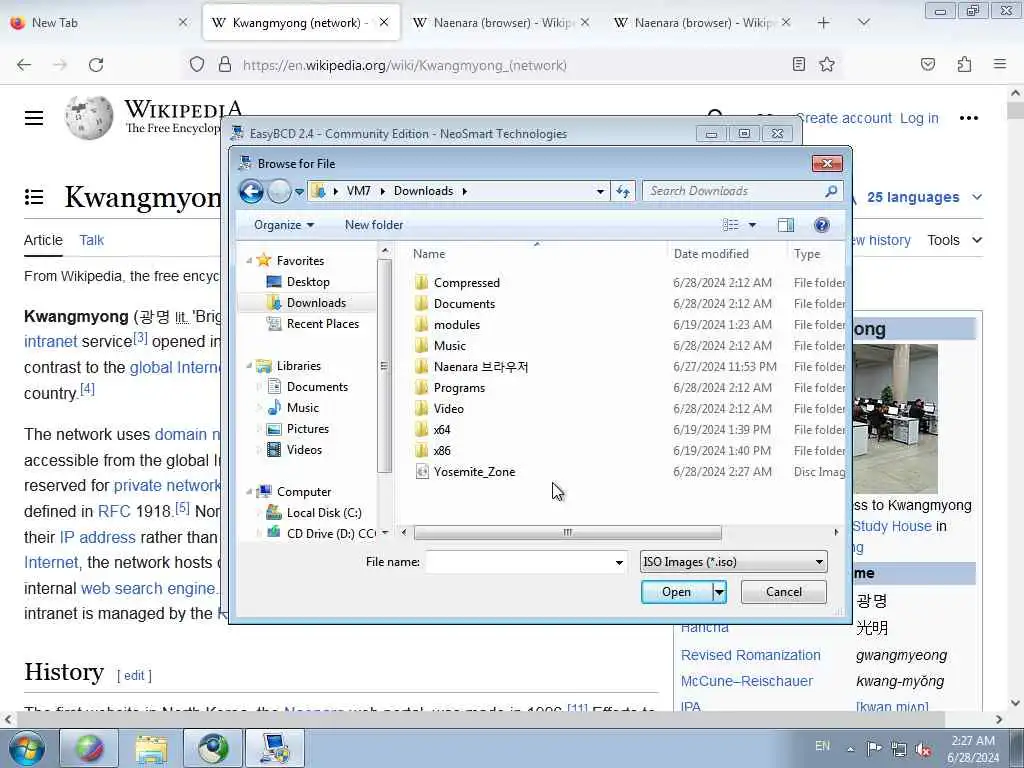
Task: Toggle the Wikipedia table of contents icon
Action: (x=34, y=197)
